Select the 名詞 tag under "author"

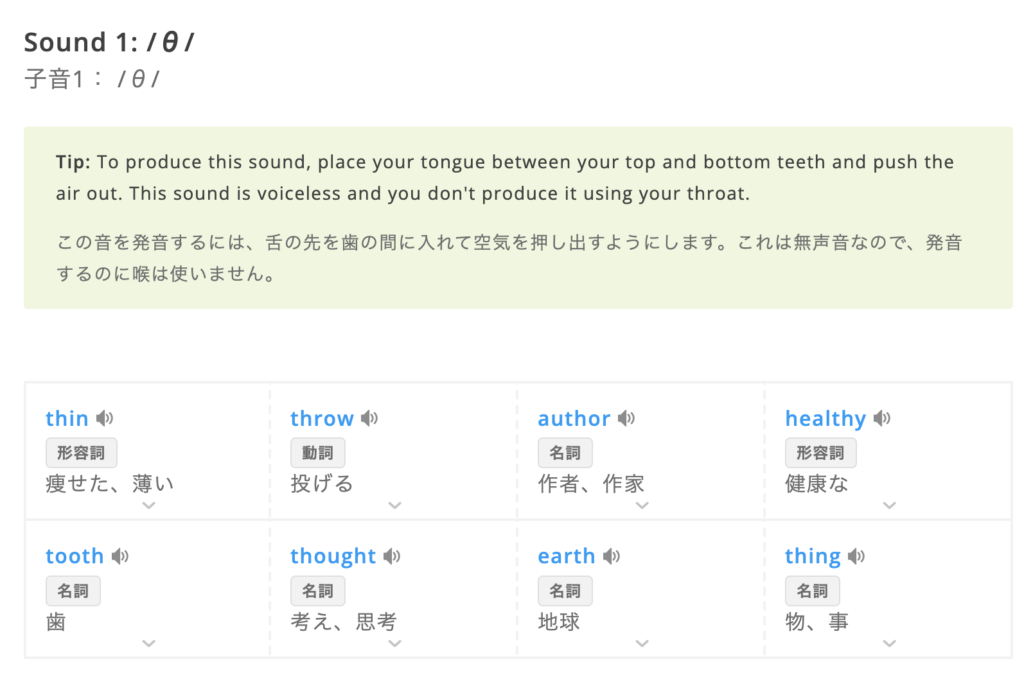(x=565, y=452)
